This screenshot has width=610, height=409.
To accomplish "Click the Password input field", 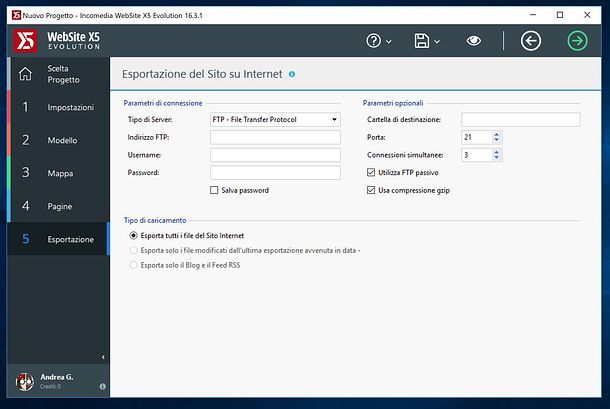I will tap(275, 172).
